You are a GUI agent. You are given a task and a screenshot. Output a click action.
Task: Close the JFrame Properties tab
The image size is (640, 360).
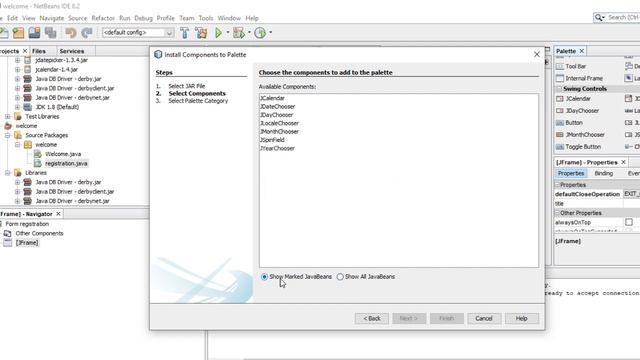pyautogui.click(x=623, y=162)
